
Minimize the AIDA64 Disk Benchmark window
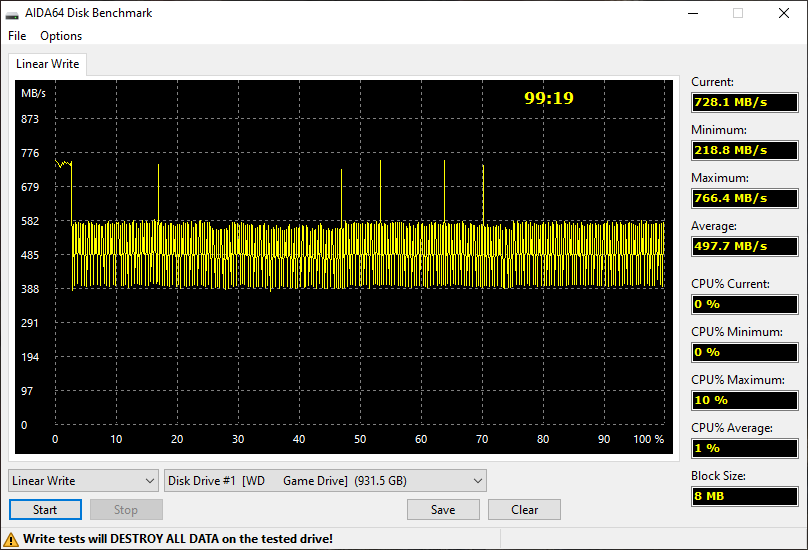(x=693, y=13)
